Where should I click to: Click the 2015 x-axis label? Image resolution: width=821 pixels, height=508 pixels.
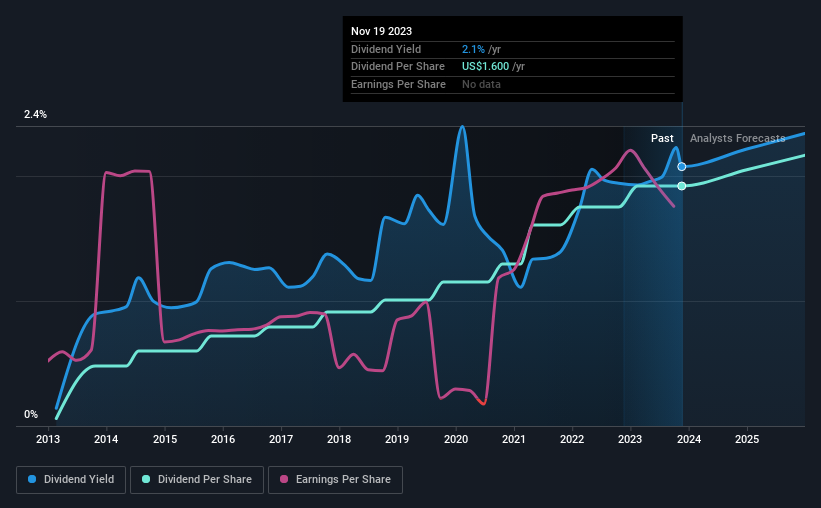[x=165, y=439]
